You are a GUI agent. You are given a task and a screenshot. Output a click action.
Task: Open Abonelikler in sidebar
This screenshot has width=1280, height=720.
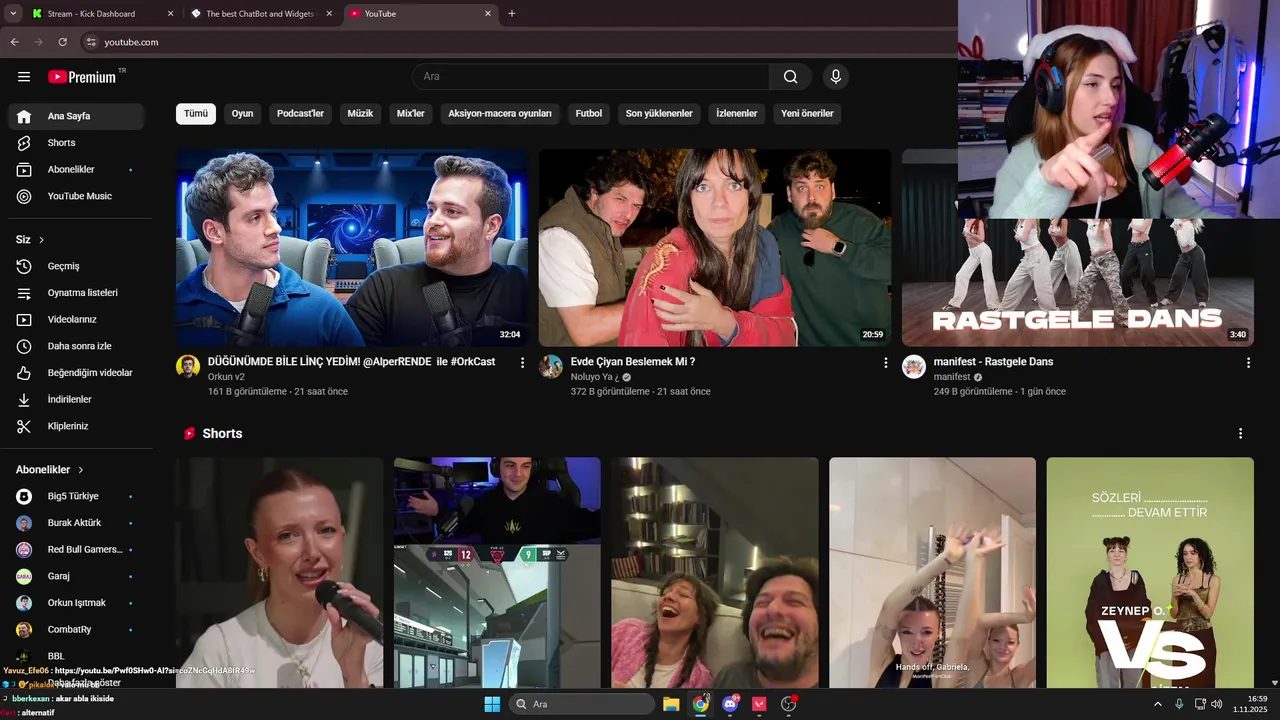[76, 170]
